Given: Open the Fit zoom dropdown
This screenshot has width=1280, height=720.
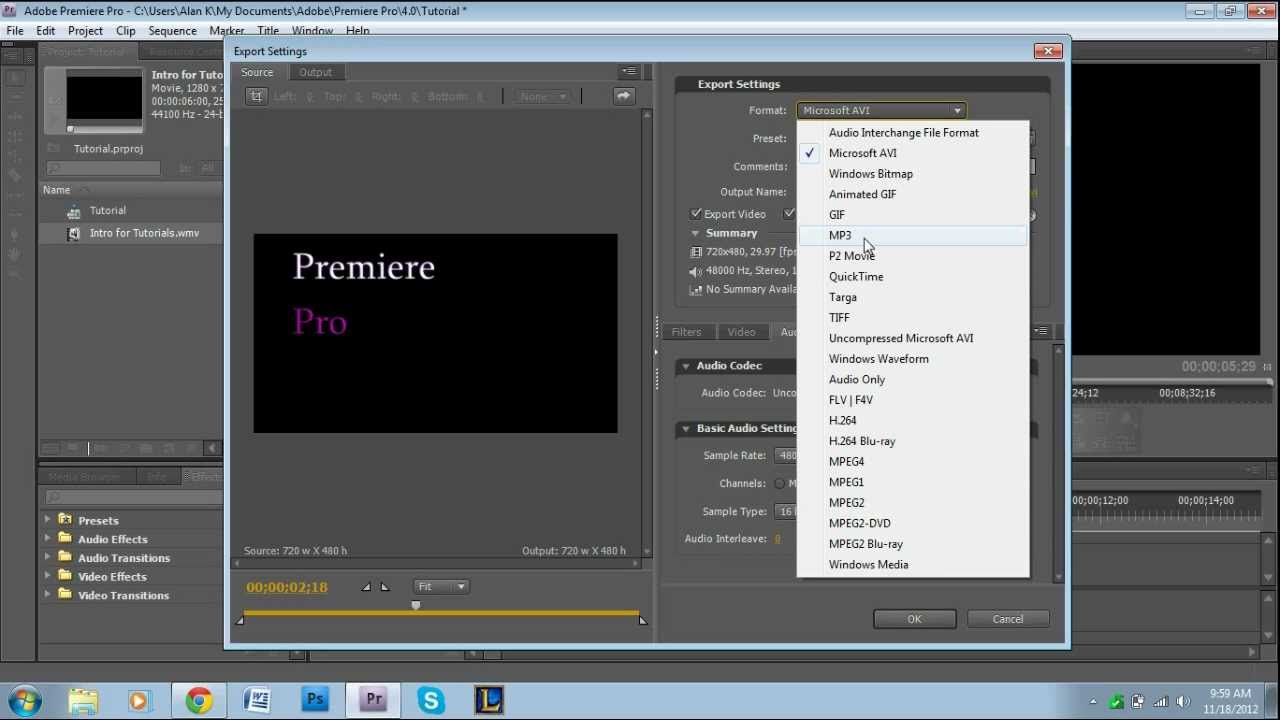Looking at the screenshot, I should (x=441, y=587).
